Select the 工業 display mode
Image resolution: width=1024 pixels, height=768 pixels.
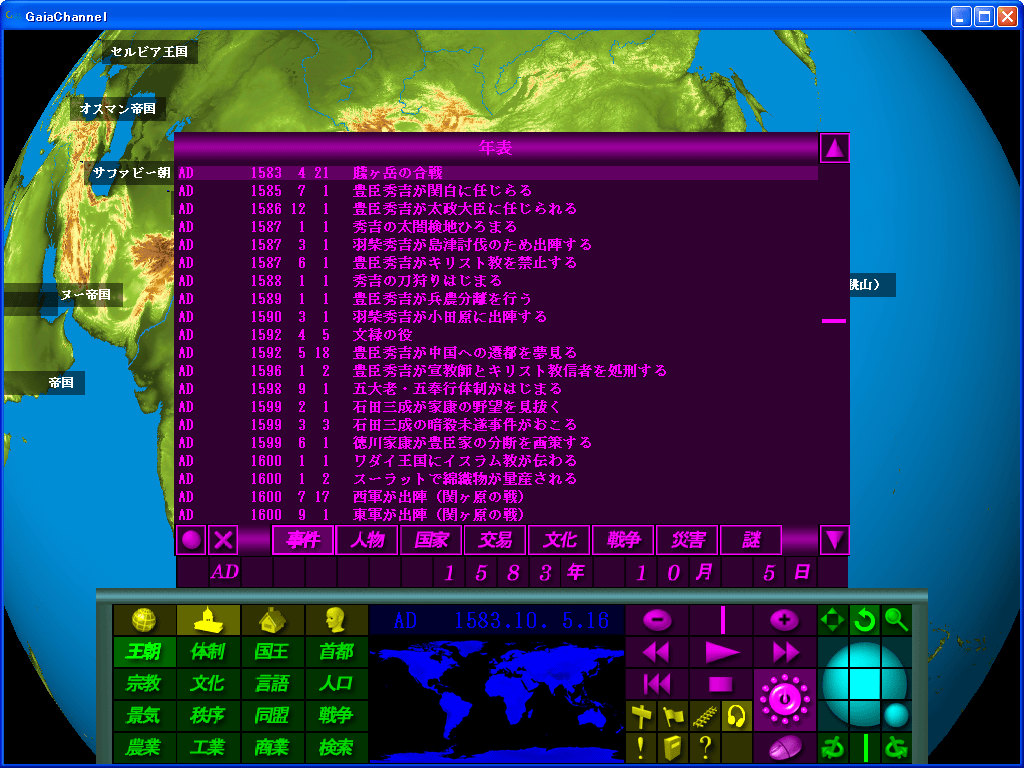click(208, 748)
